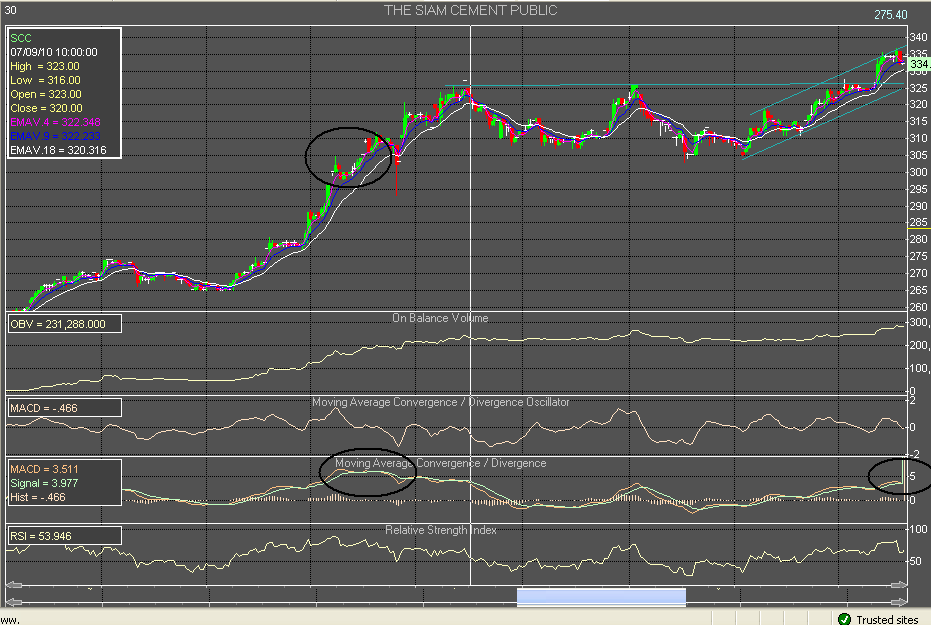Click the EMAV.9 = 322.233 legend entry

pos(55,137)
